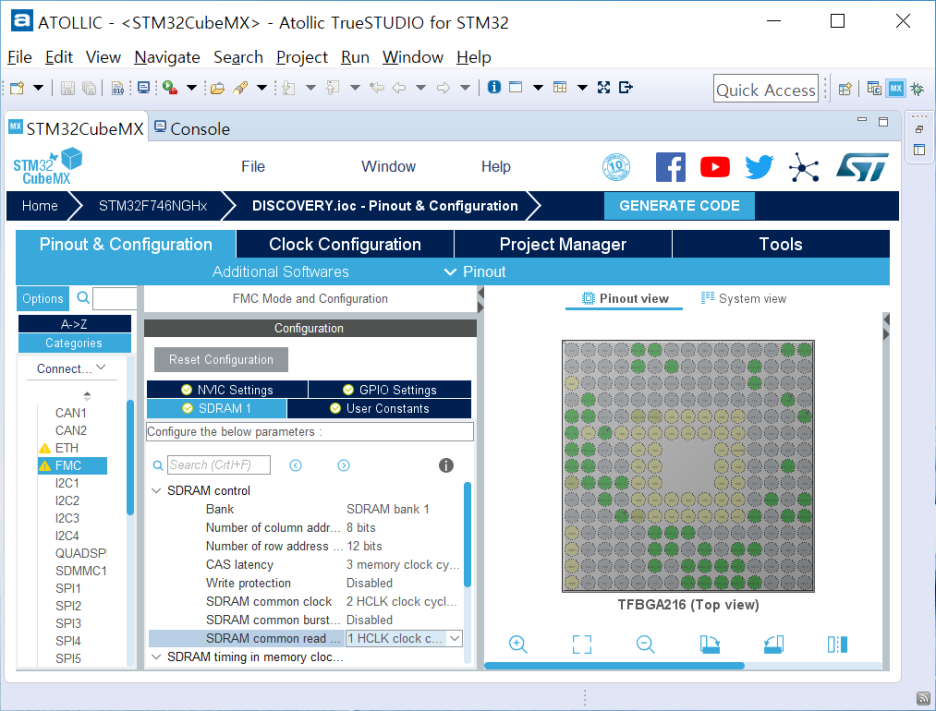
Task: Open the Tools tab
Action: coord(781,244)
